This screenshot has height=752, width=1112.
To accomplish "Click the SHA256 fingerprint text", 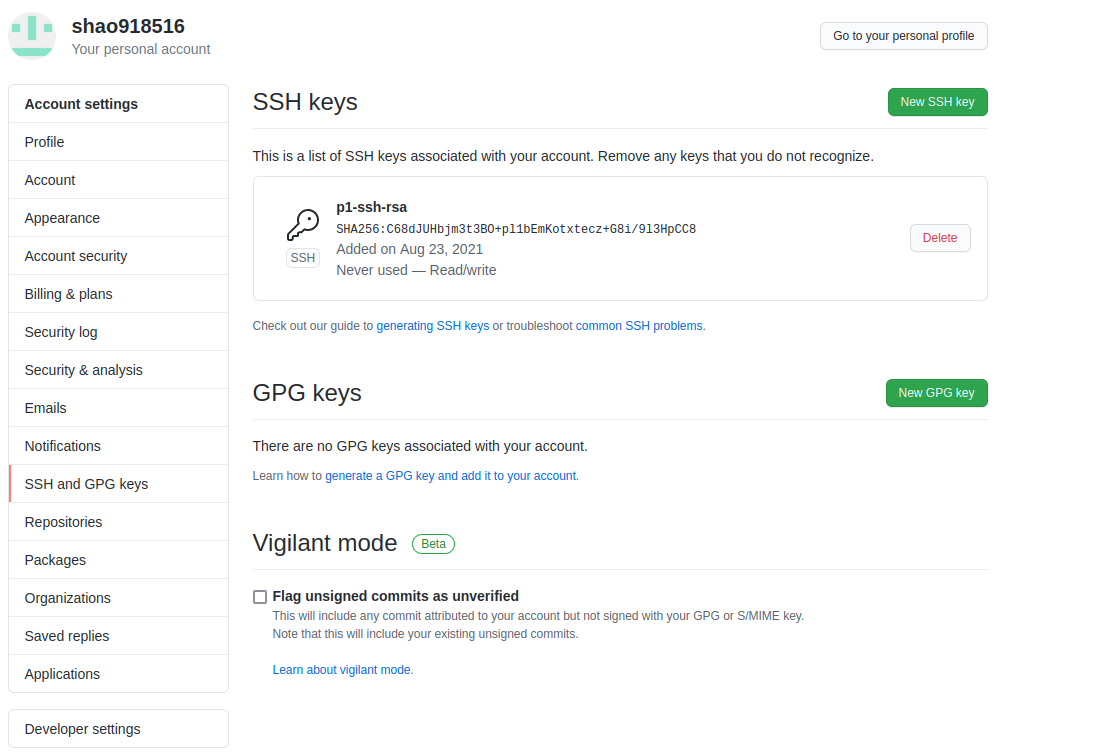I will (516, 229).
